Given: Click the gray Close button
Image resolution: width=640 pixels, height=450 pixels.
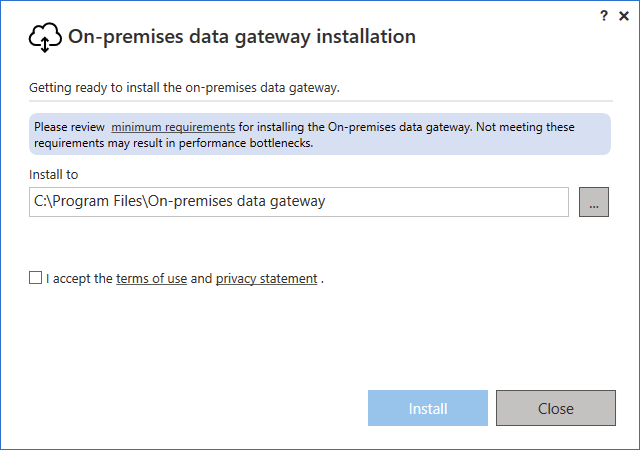Looking at the screenshot, I should pyautogui.click(x=556, y=408).
